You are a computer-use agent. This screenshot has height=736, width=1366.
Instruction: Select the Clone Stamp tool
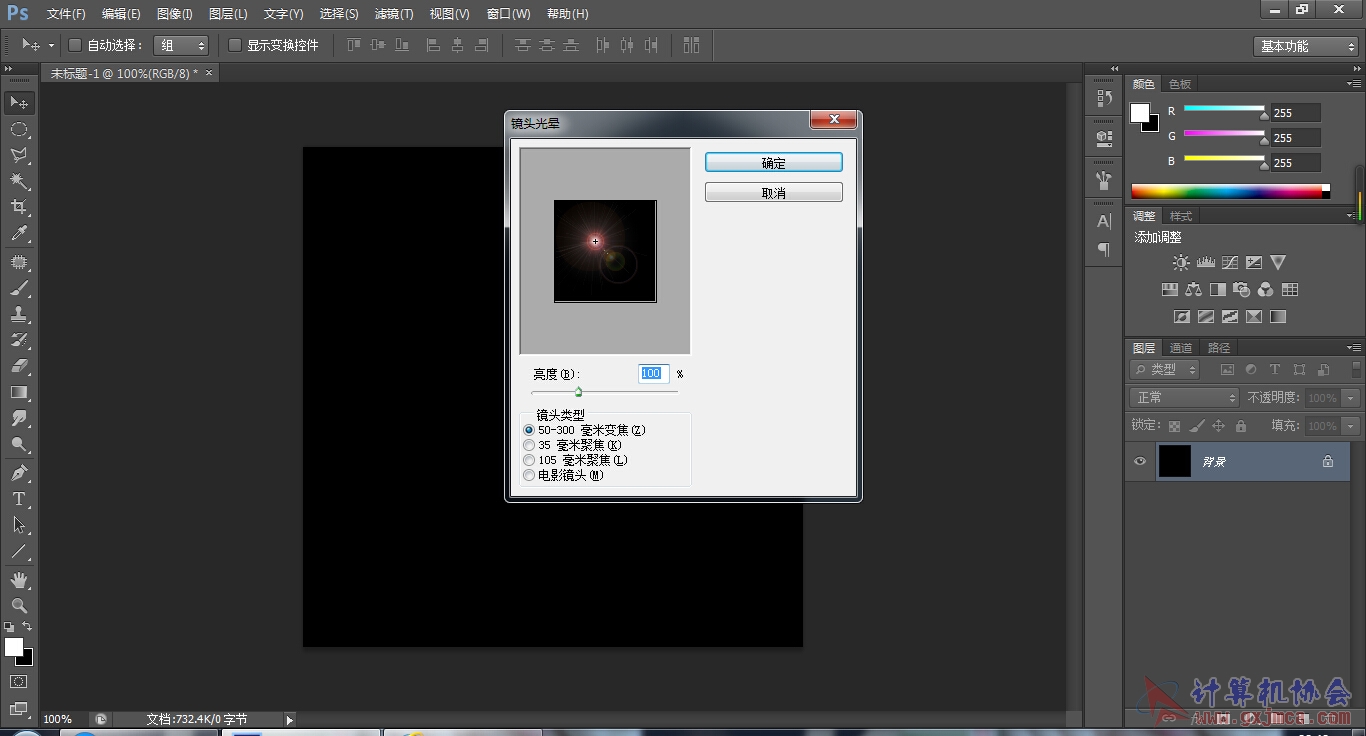pos(19,314)
